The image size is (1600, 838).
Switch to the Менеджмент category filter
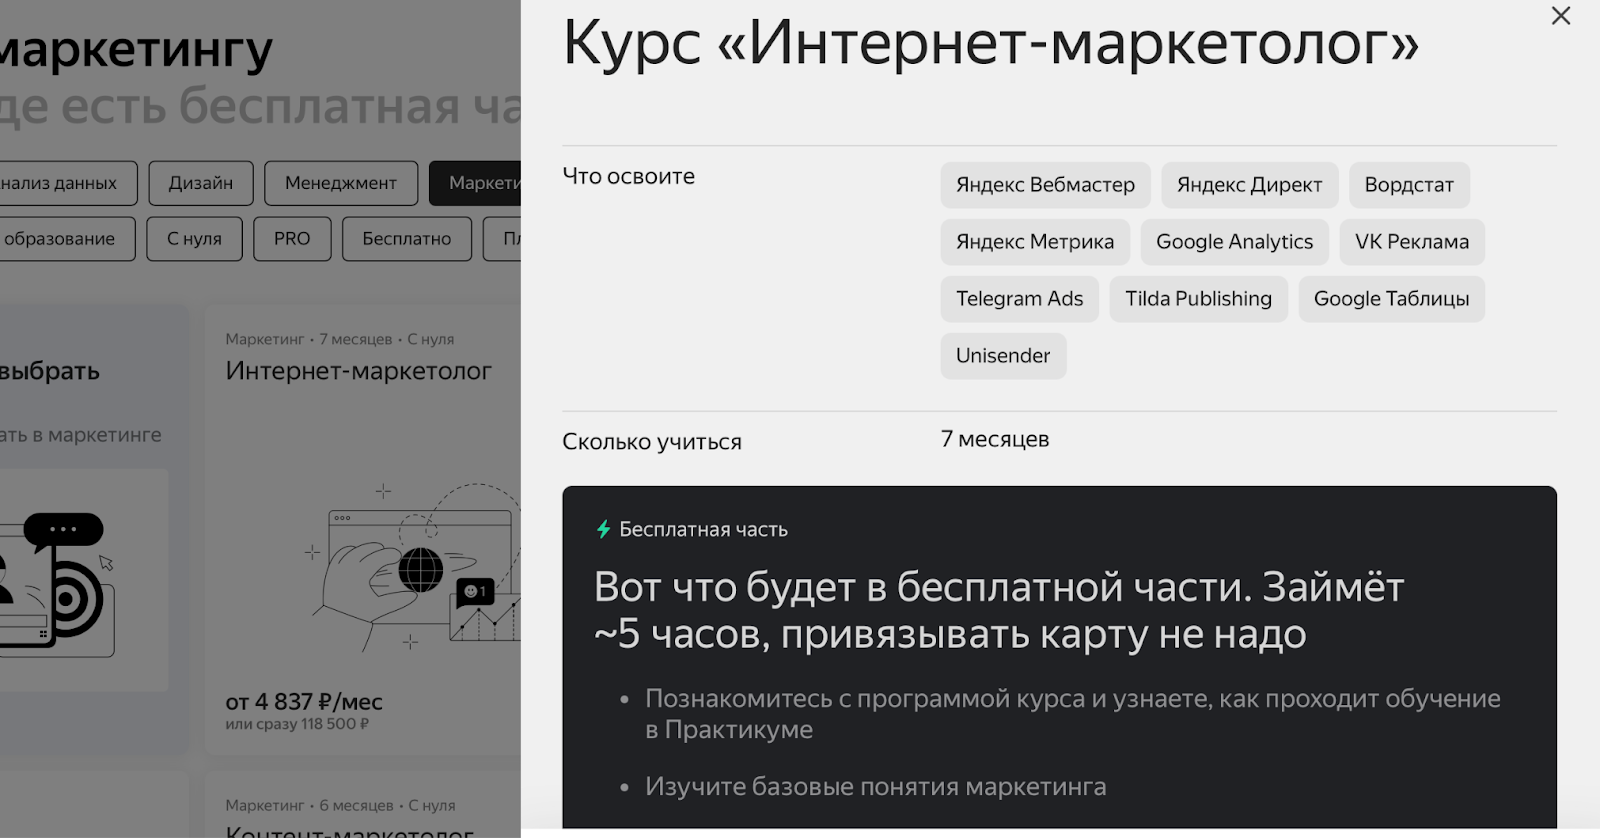(x=340, y=183)
